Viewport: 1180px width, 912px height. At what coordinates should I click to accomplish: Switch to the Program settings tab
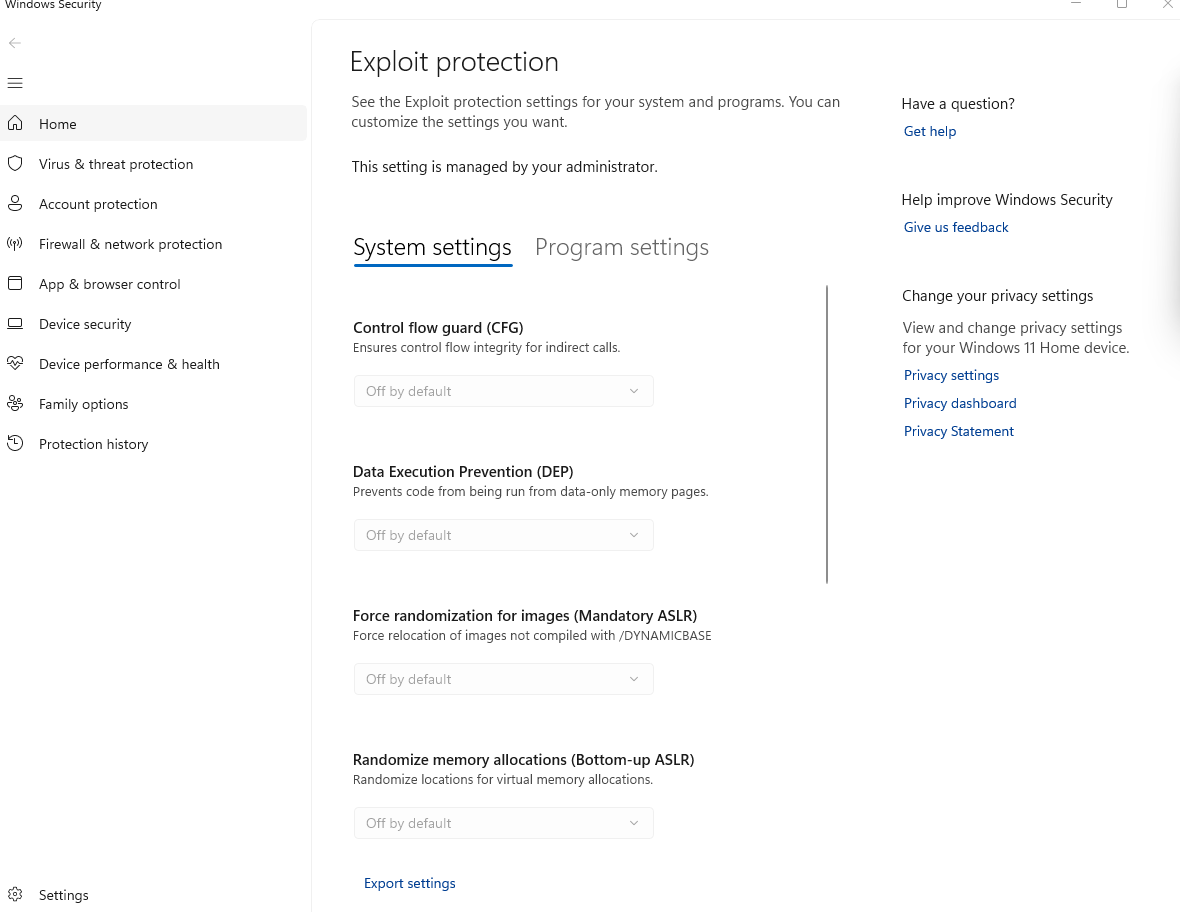tap(622, 248)
